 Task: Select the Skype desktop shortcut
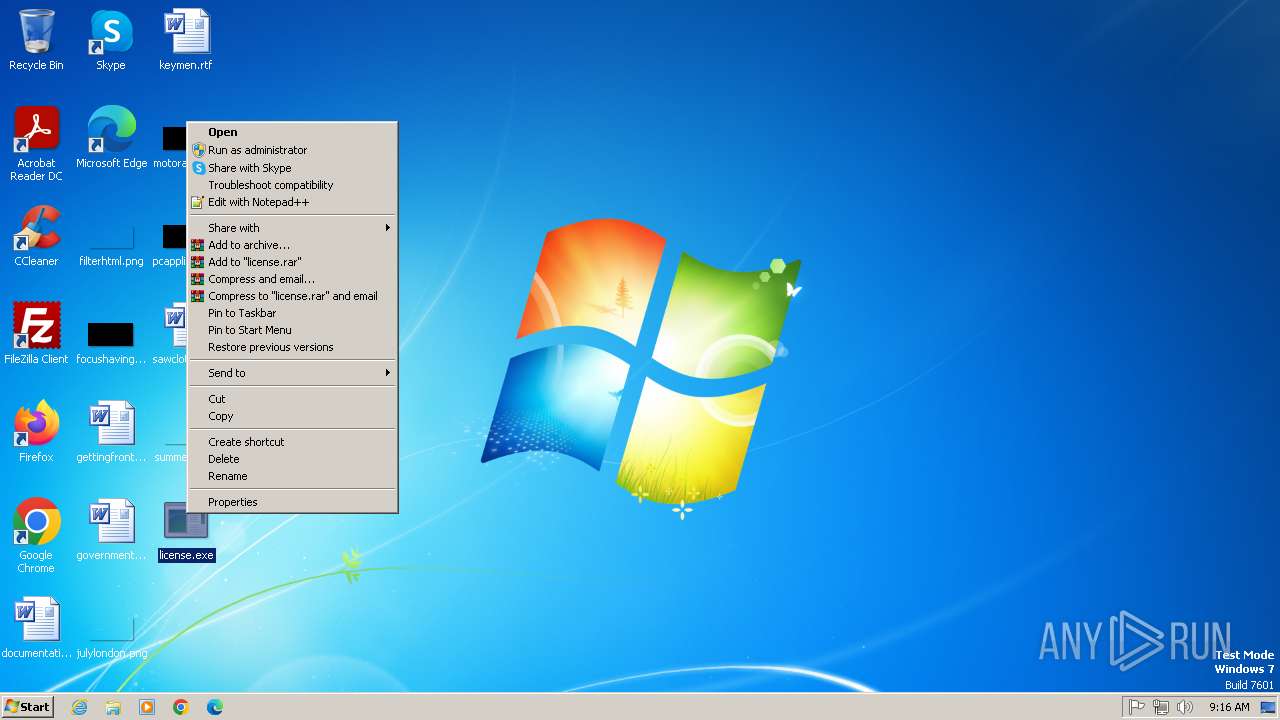tap(110, 40)
